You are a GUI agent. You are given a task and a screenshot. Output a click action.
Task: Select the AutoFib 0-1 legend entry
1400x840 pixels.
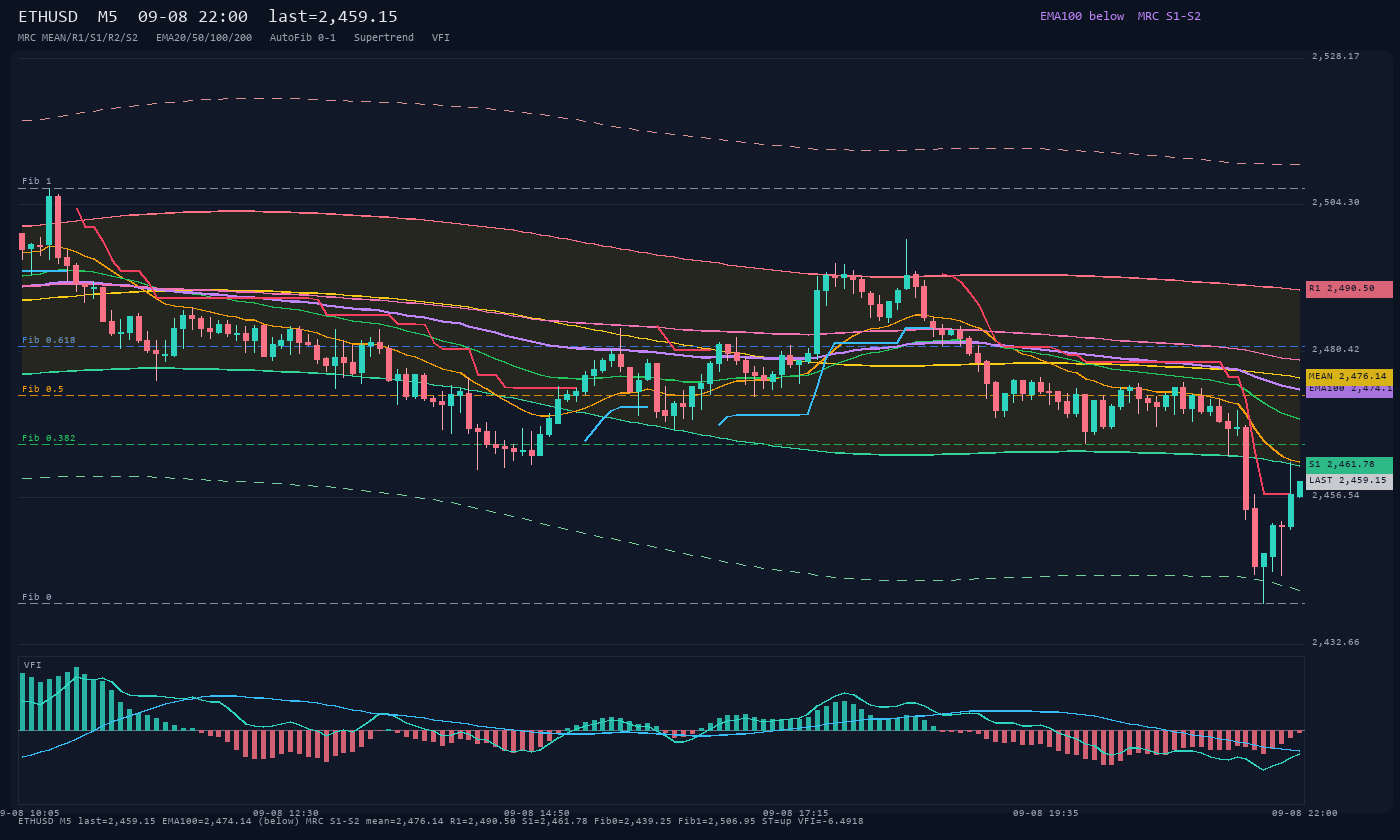coord(303,37)
